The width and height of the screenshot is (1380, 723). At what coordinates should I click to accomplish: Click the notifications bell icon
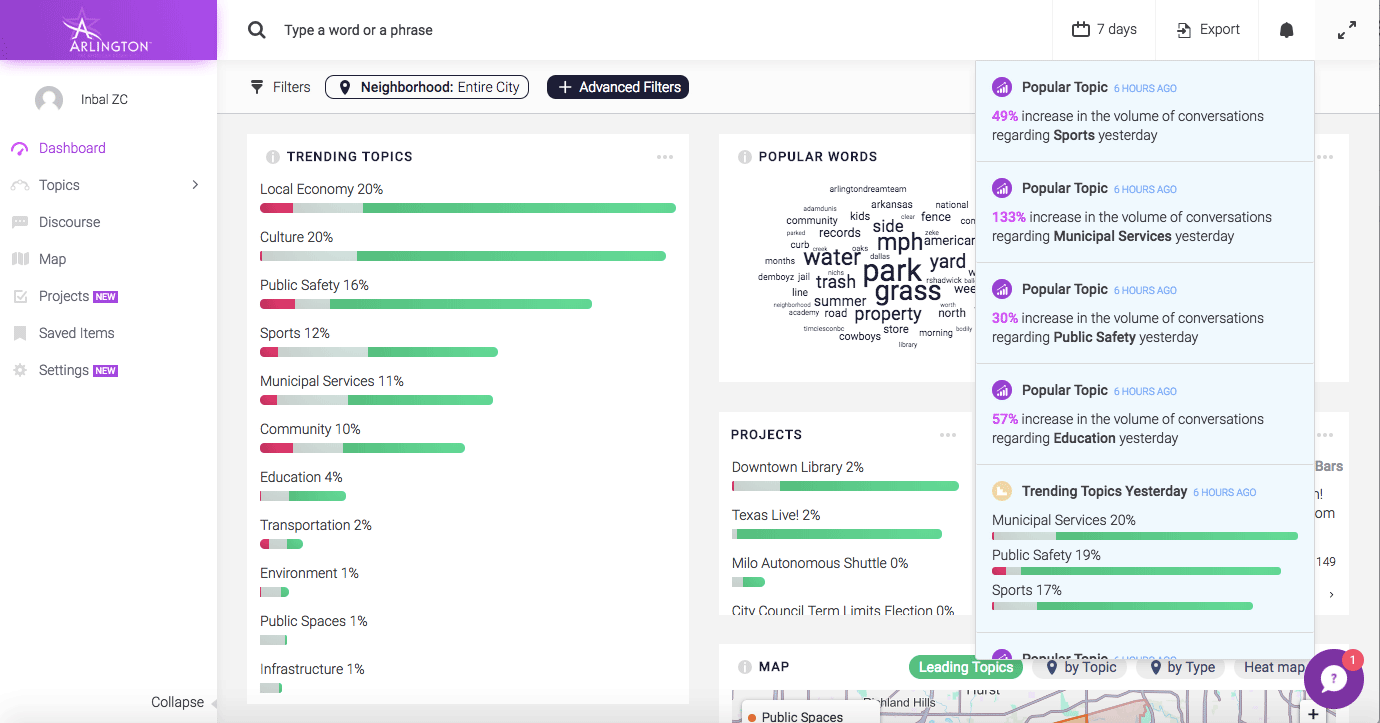click(1287, 30)
